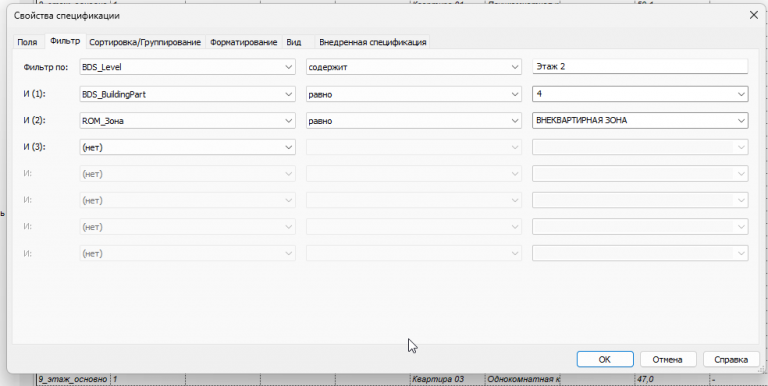Open the равно dropdown in row И (1)
This screenshot has width=768, height=386.
[413, 94]
